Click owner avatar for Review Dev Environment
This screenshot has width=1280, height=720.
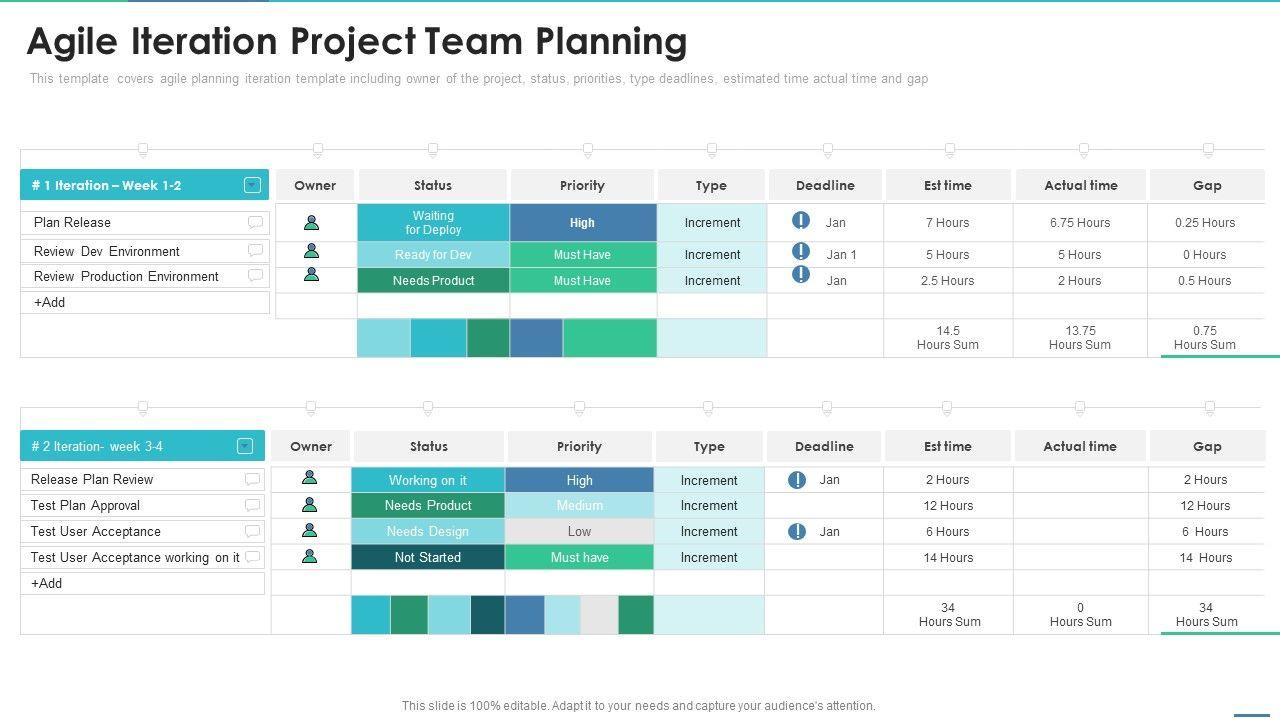click(312, 251)
